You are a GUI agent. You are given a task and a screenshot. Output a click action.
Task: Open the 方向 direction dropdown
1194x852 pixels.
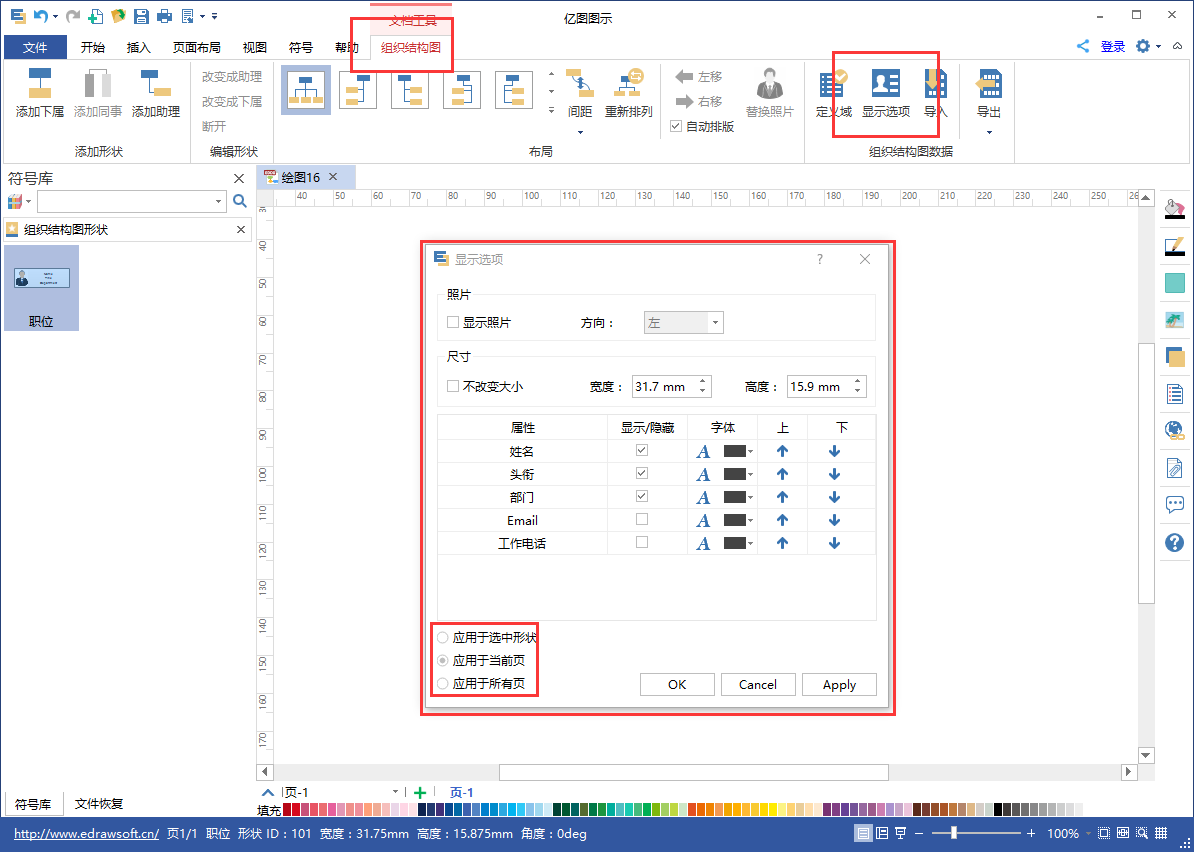(684, 322)
